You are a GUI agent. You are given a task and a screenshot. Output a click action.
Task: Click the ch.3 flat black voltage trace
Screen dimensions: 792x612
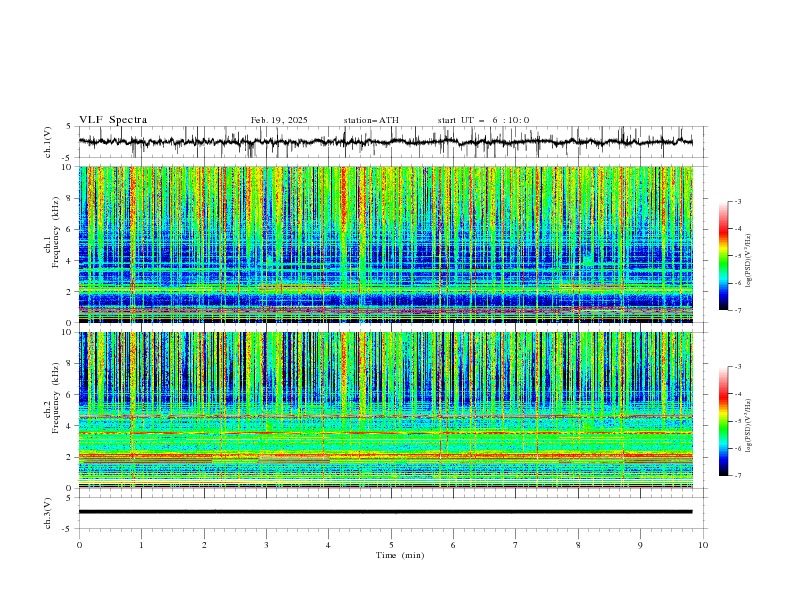(x=386, y=512)
